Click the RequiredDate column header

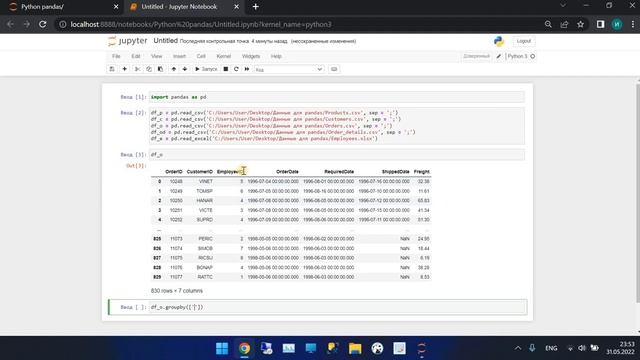[339, 172]
